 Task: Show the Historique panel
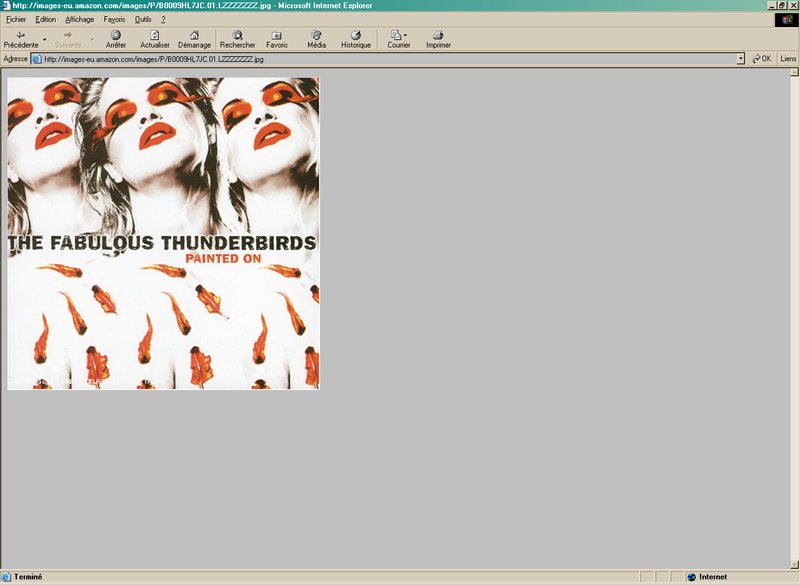[x=356, y=40]
